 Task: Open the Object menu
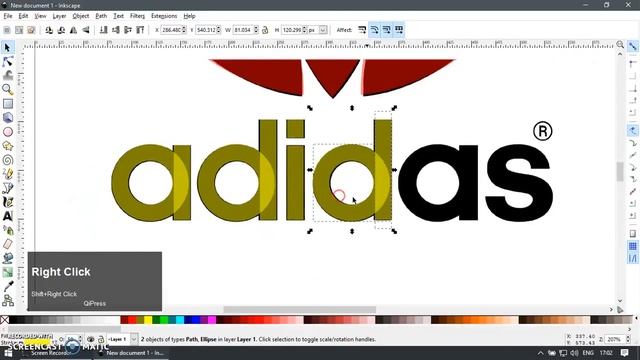80,16
